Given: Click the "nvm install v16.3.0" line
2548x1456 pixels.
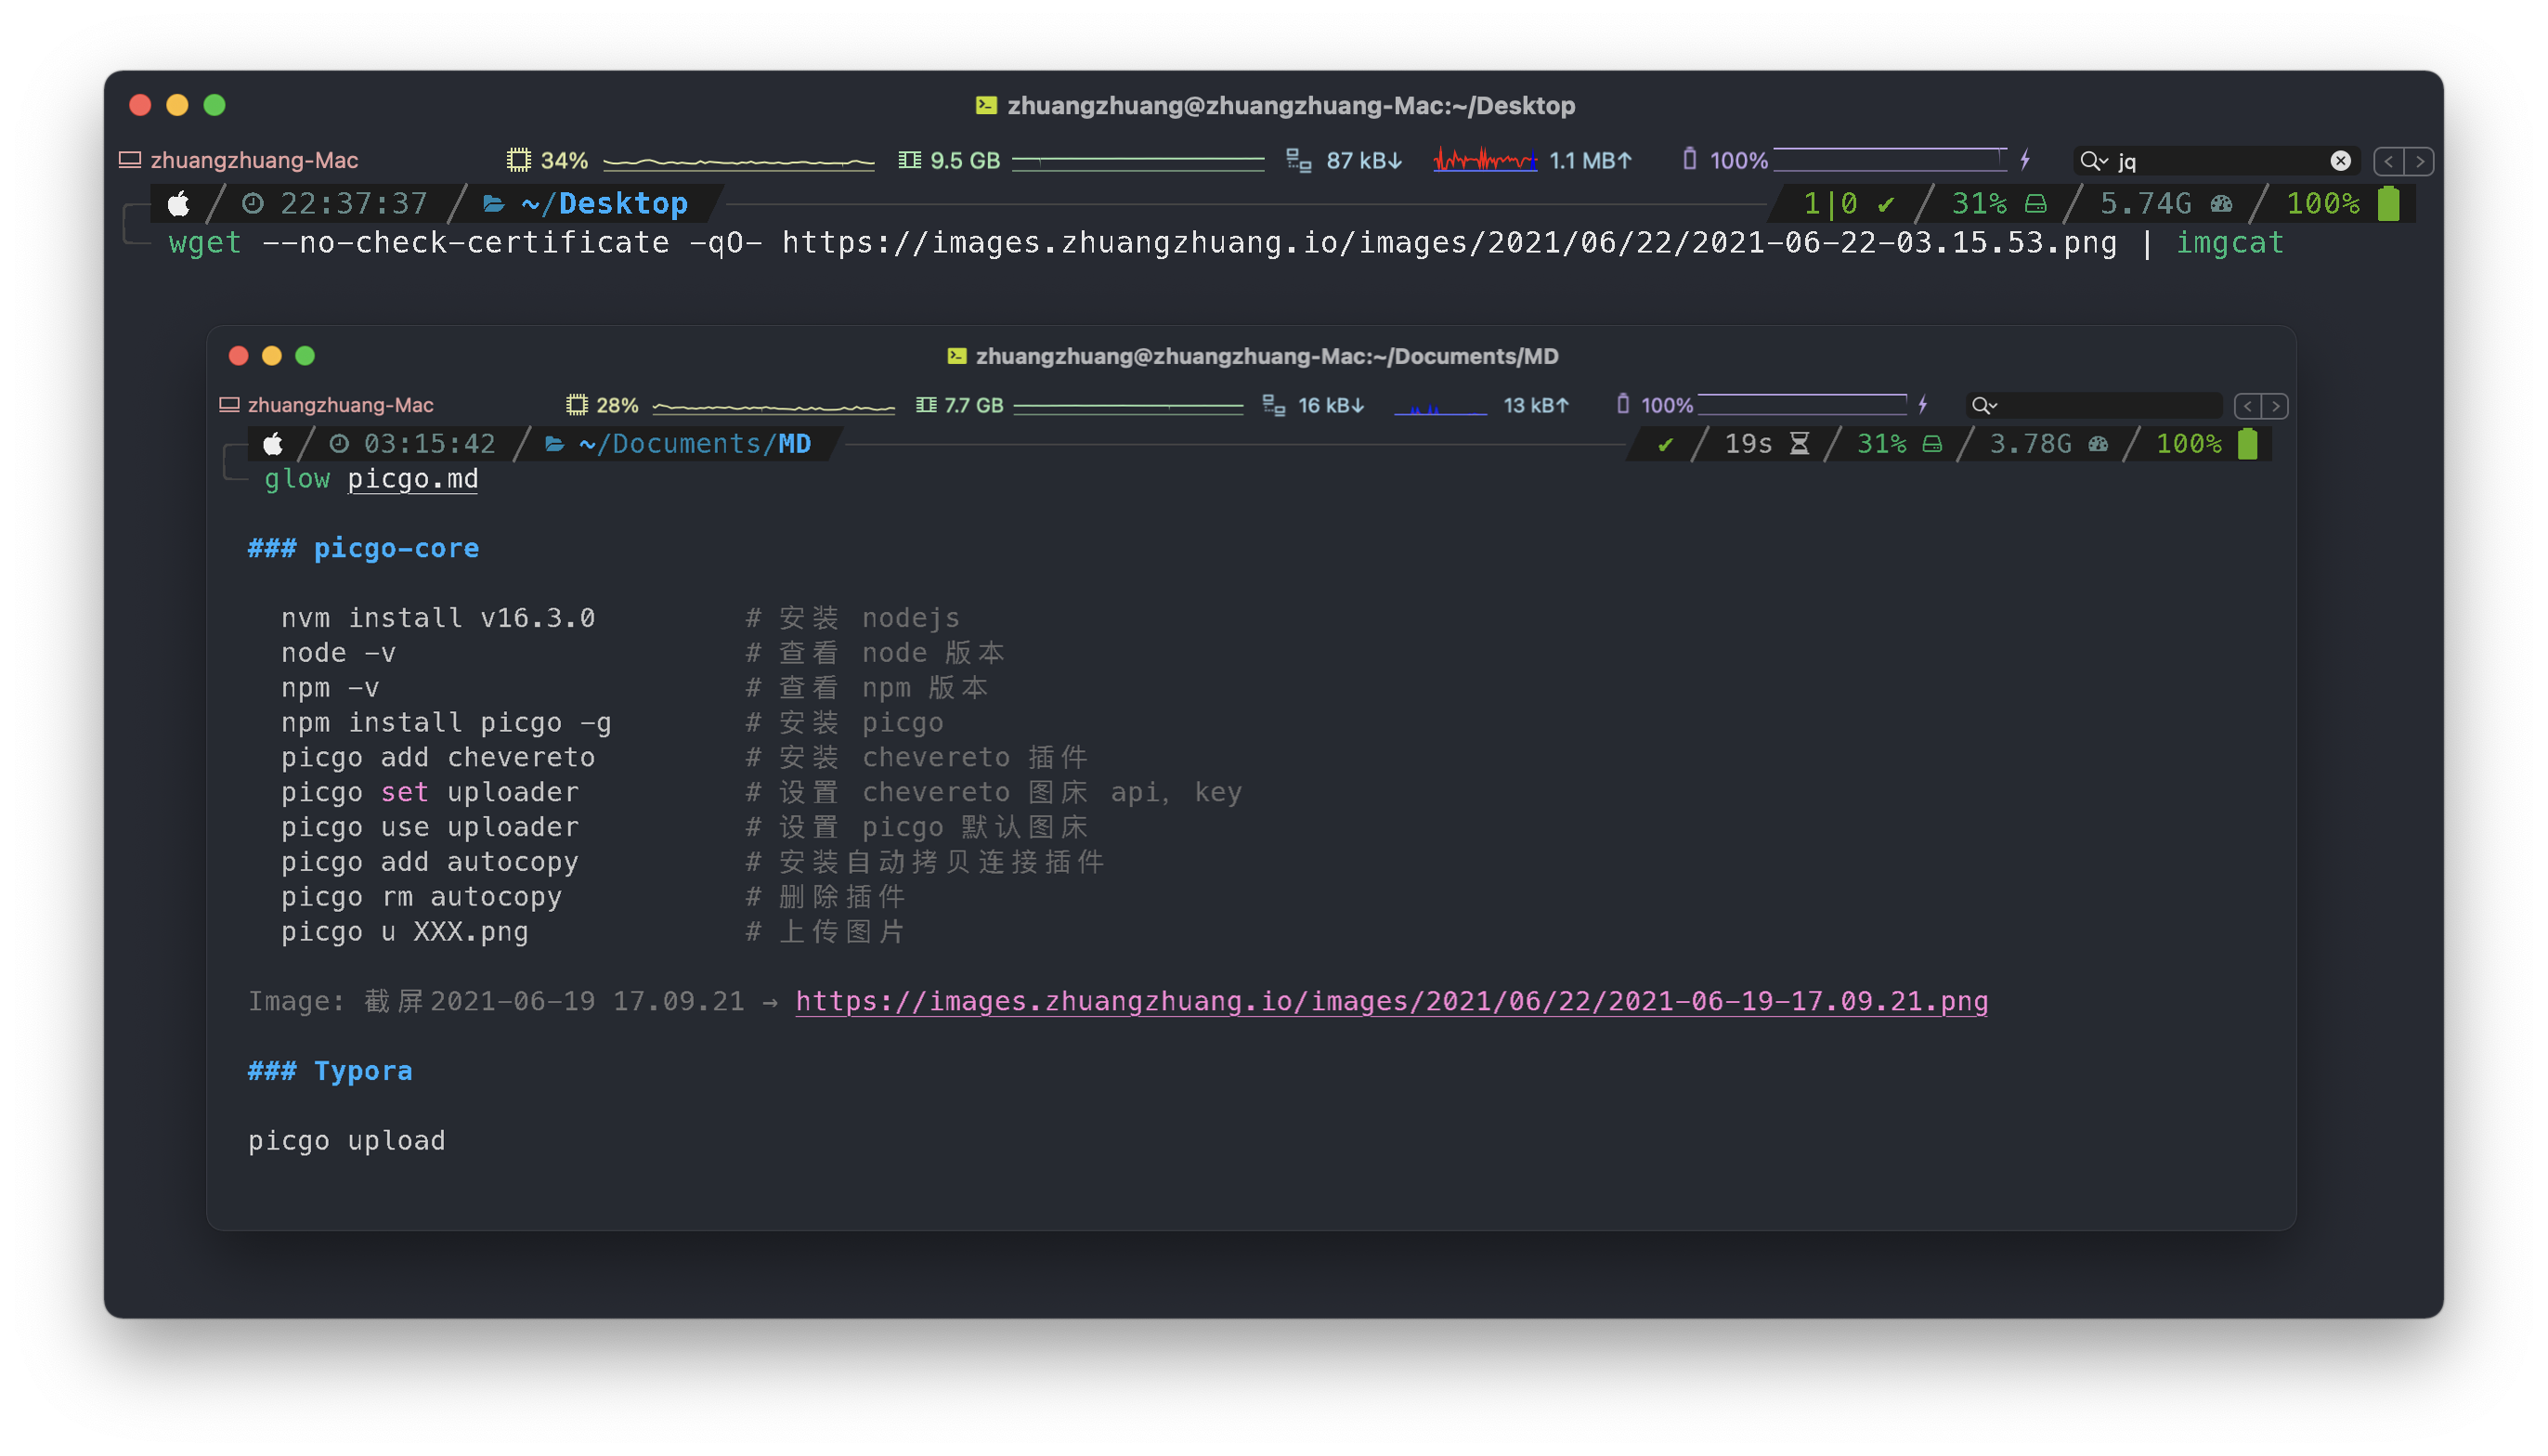Looking at the screenshot, I should click(x=438, y=618).
